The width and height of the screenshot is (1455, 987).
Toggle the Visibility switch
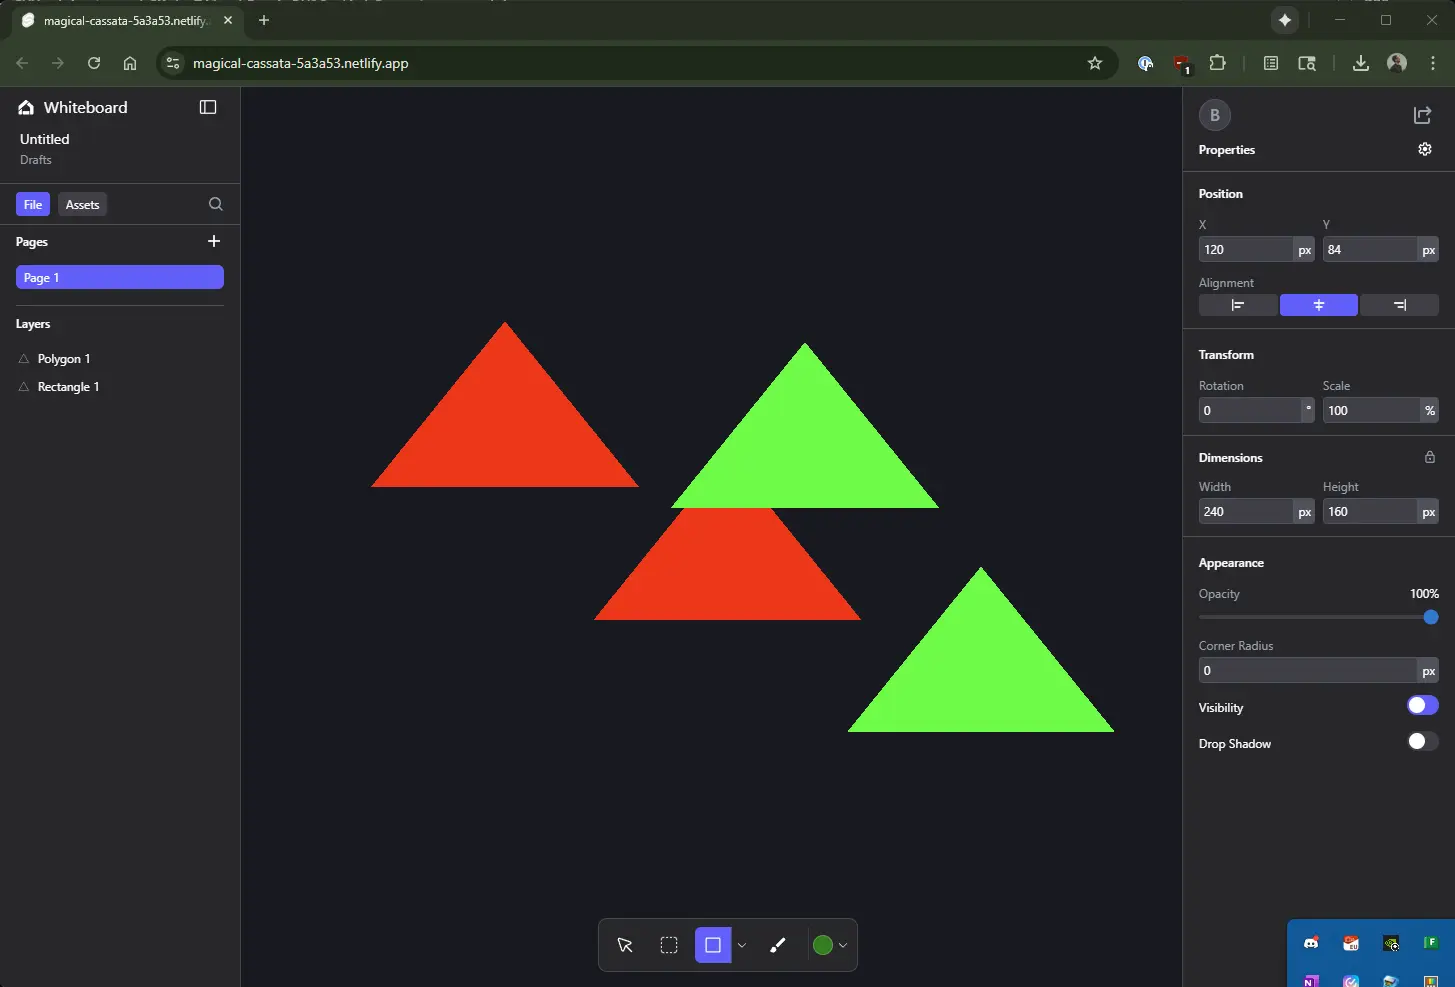[1422, 706]
